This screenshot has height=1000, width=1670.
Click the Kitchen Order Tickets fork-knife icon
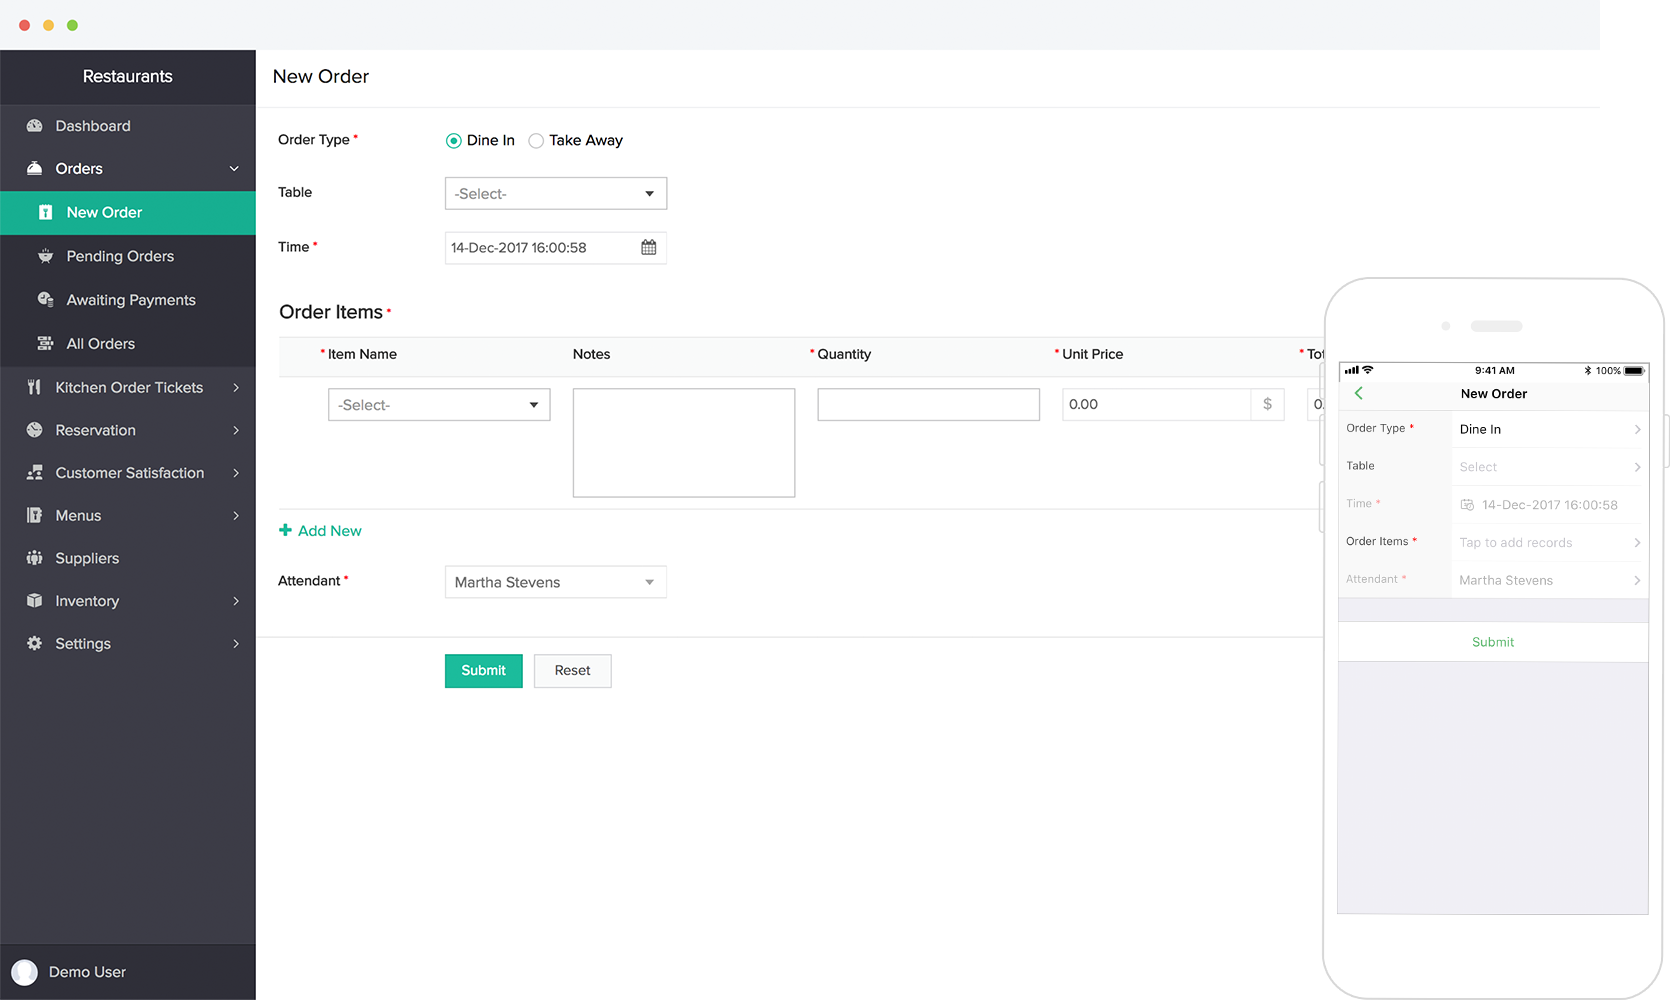(34, 387)
